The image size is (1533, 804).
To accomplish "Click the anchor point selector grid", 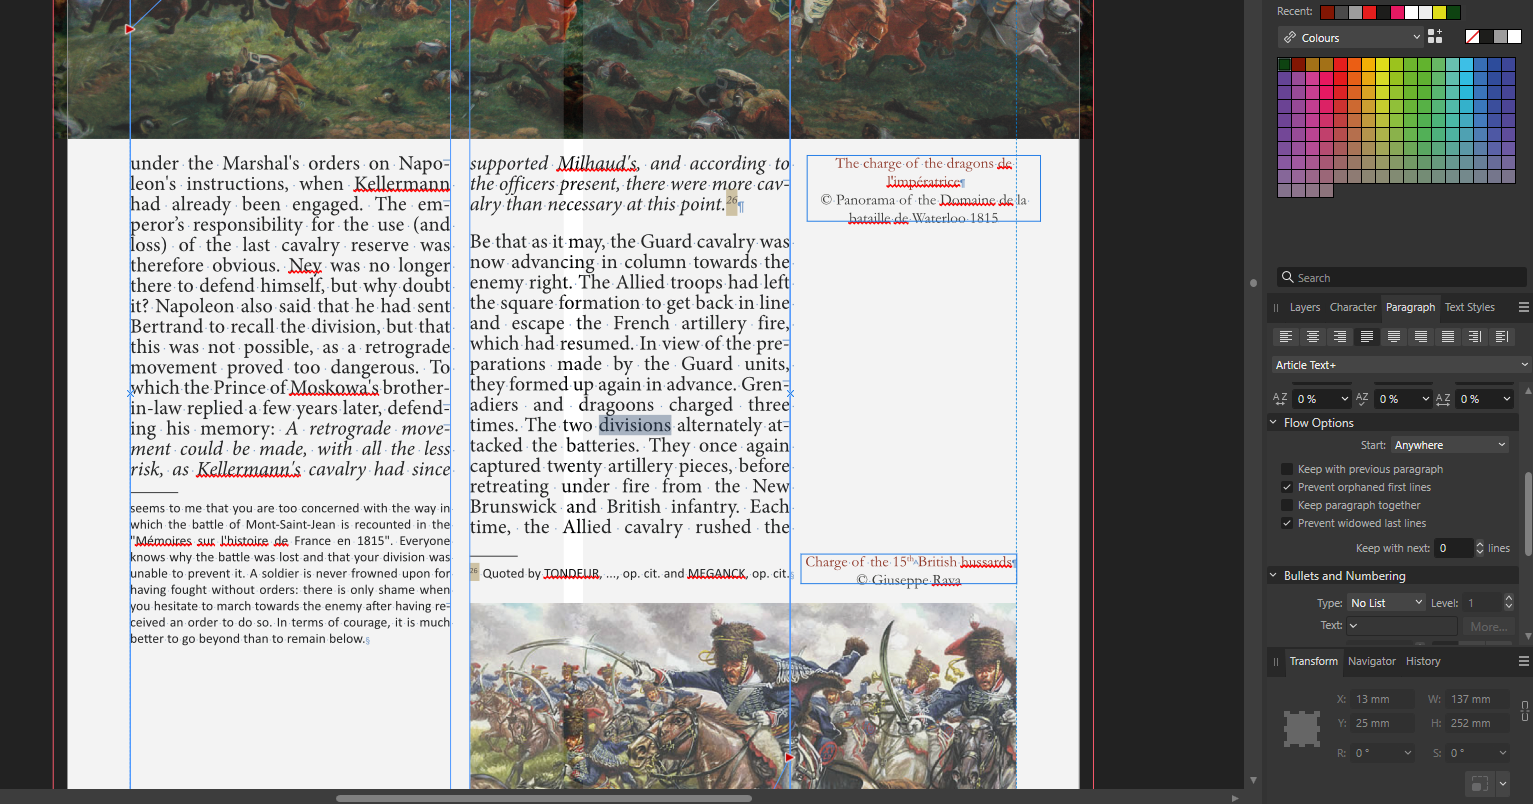I will pyautogui.click(x=1301, y=729).
